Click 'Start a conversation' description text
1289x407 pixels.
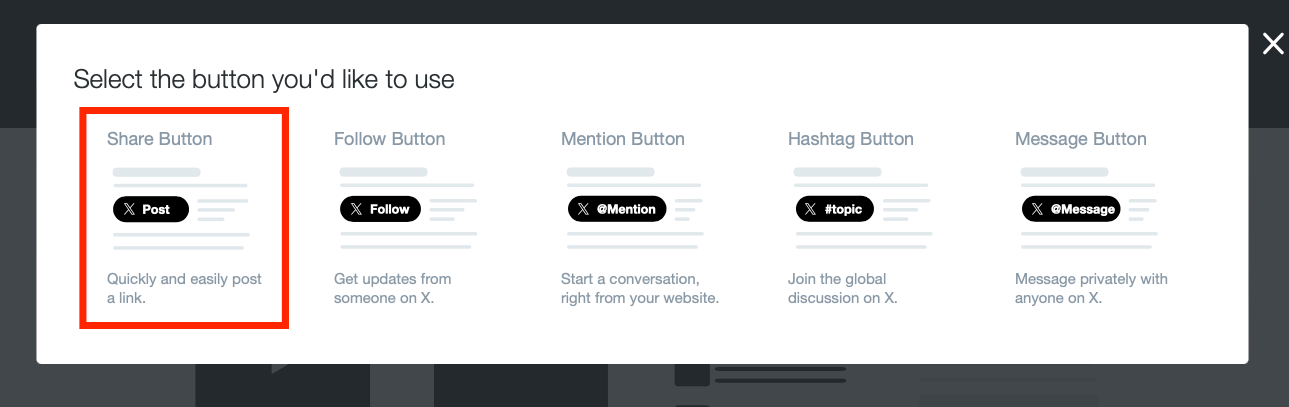(x=640, y=288)
